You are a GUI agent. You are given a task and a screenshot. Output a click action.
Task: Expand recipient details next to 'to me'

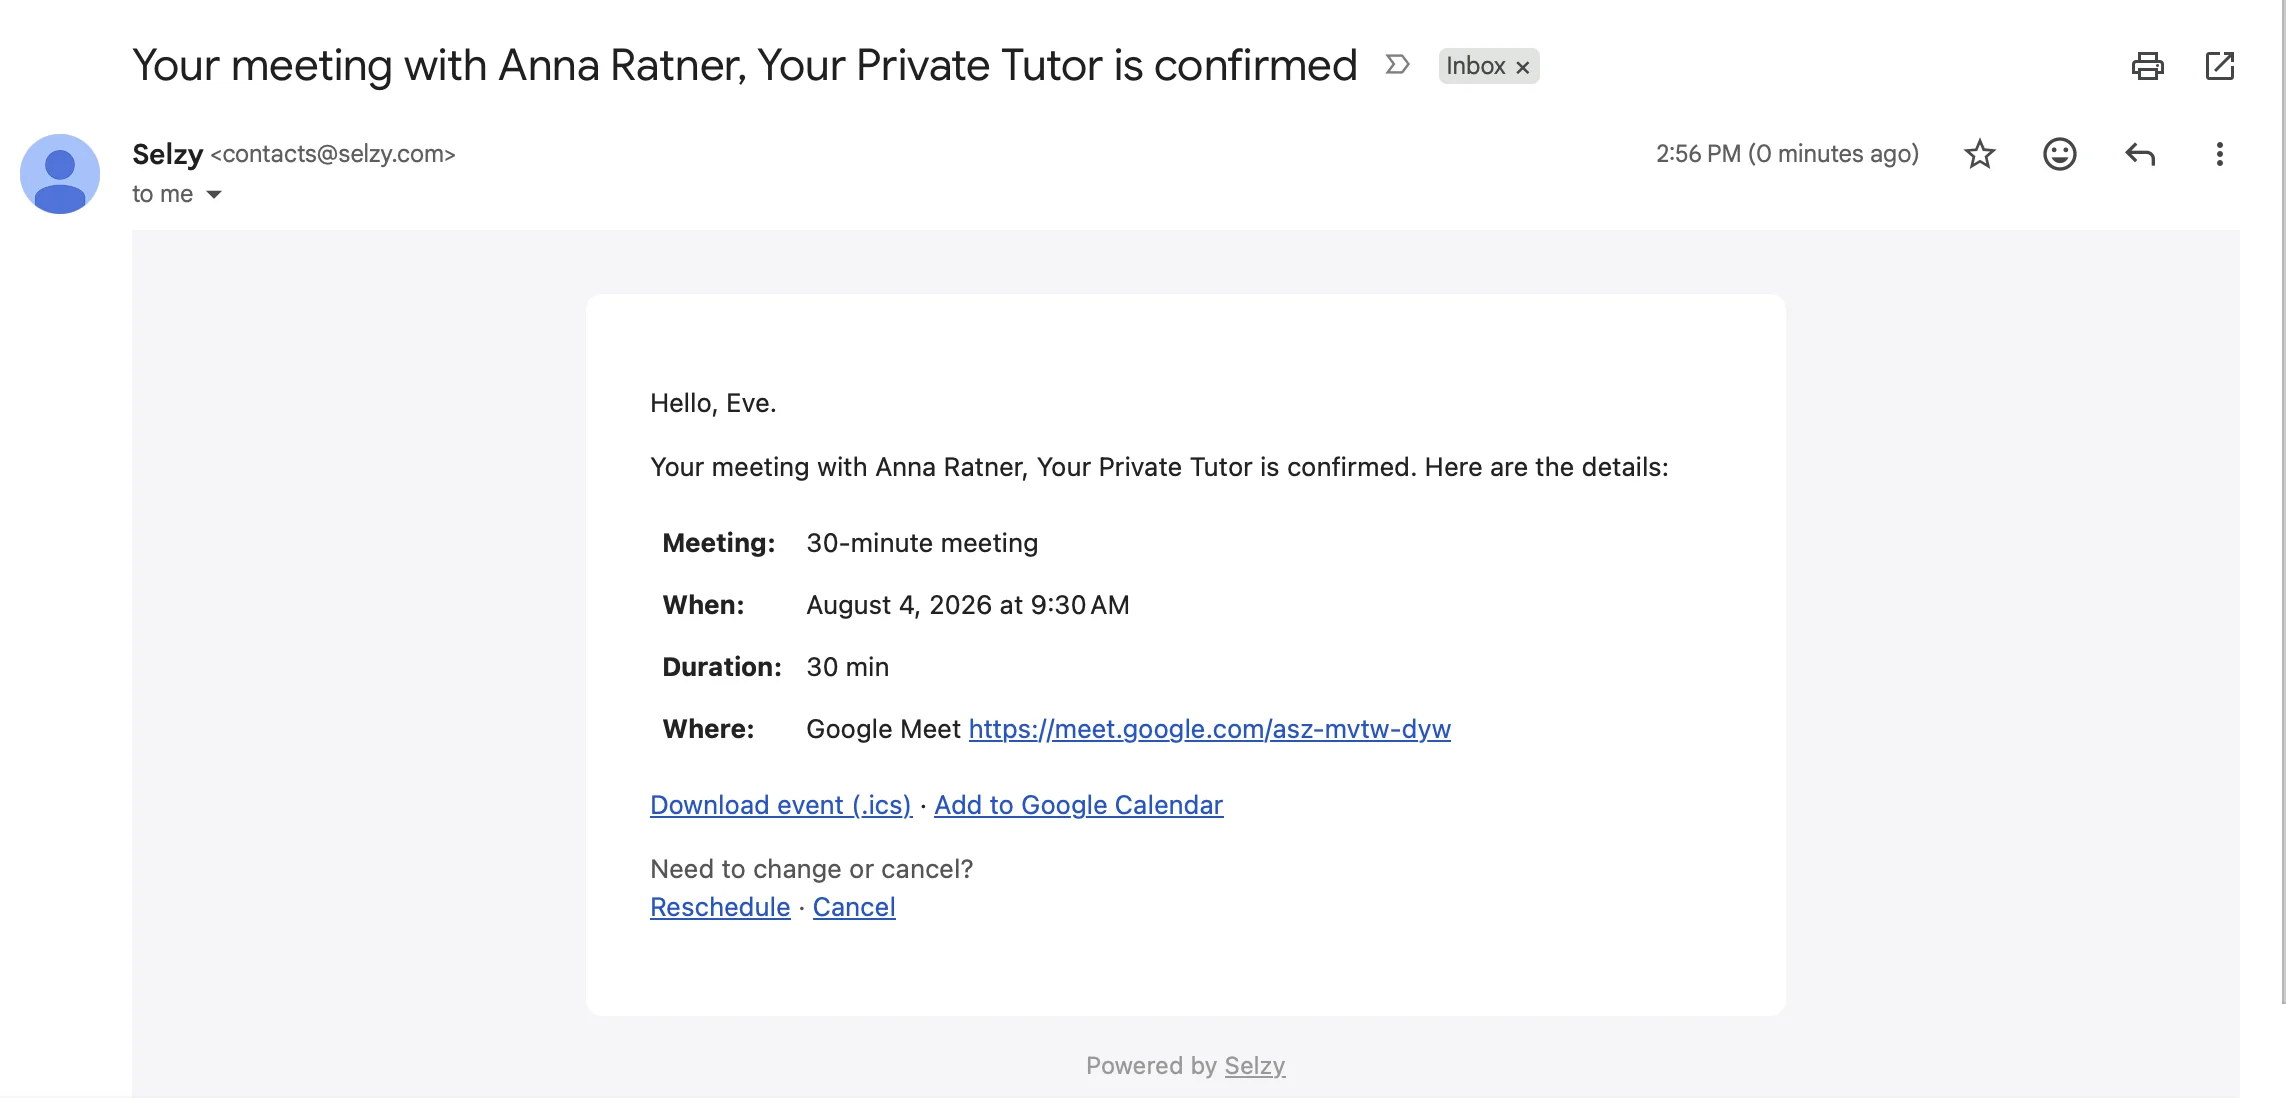[x=214, y=194]
